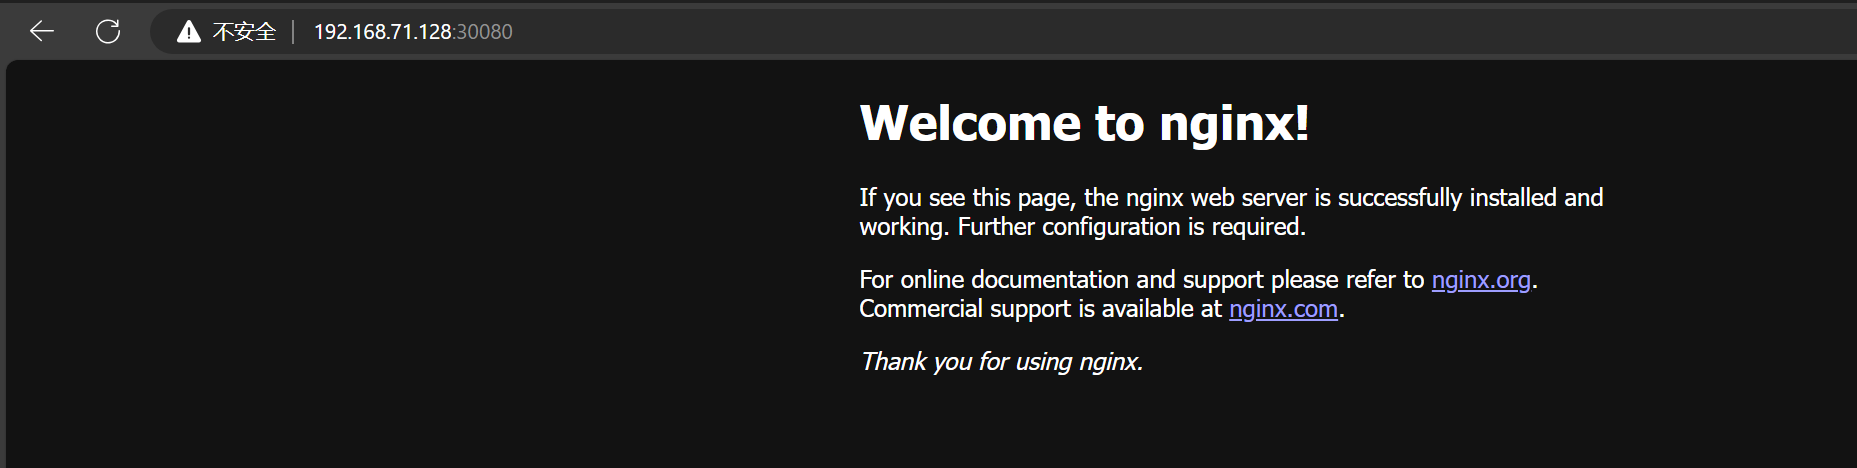The height and width of the screenshot is (468, 1857).
Task: Click the 不安全 security label
Action: click(244, 32)
